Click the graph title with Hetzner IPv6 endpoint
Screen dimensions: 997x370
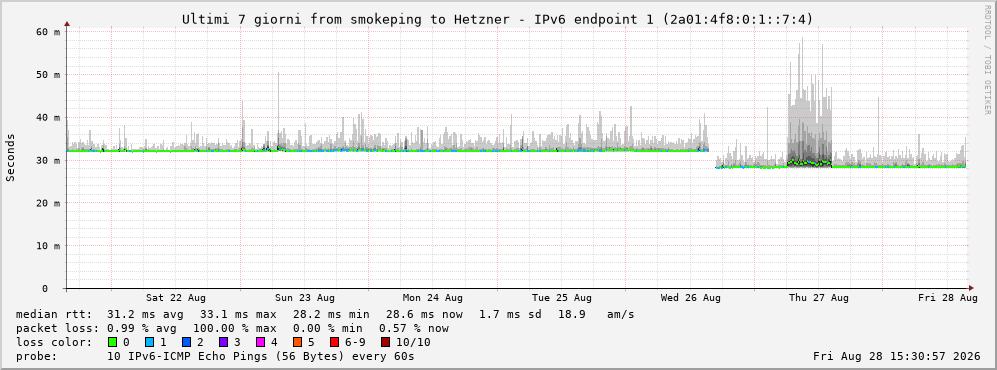click(x=497, y=19)
